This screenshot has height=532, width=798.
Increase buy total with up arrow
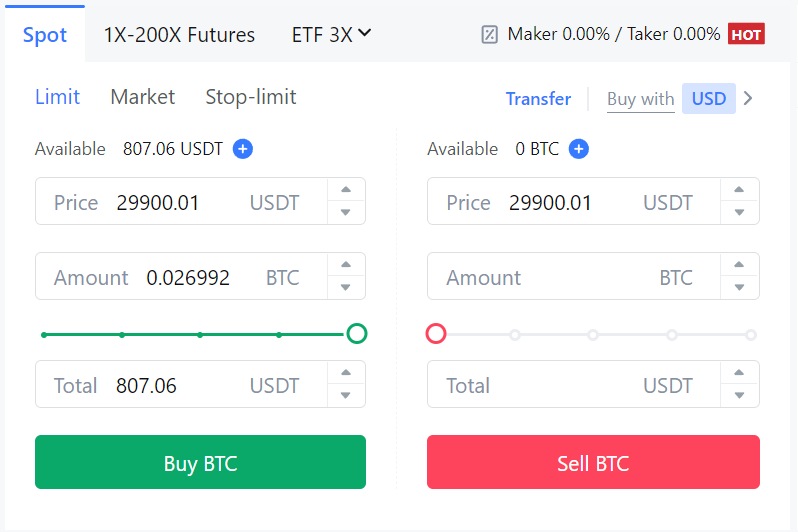(345, 374)
